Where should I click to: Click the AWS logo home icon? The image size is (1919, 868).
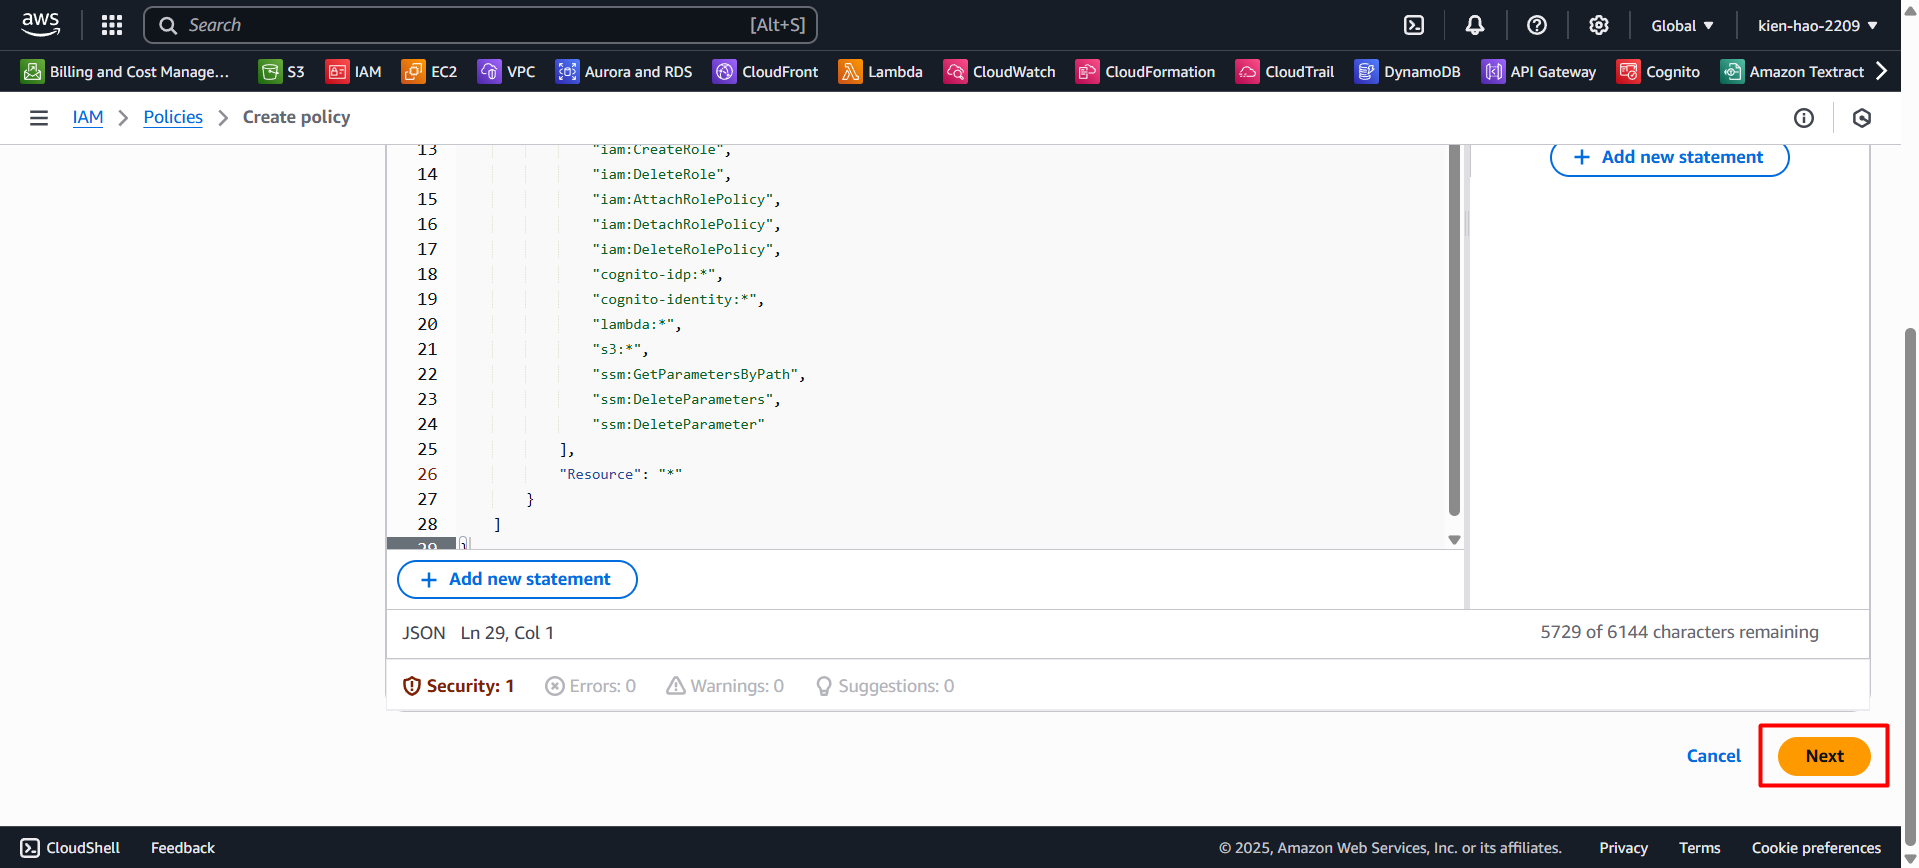(41, 24)
